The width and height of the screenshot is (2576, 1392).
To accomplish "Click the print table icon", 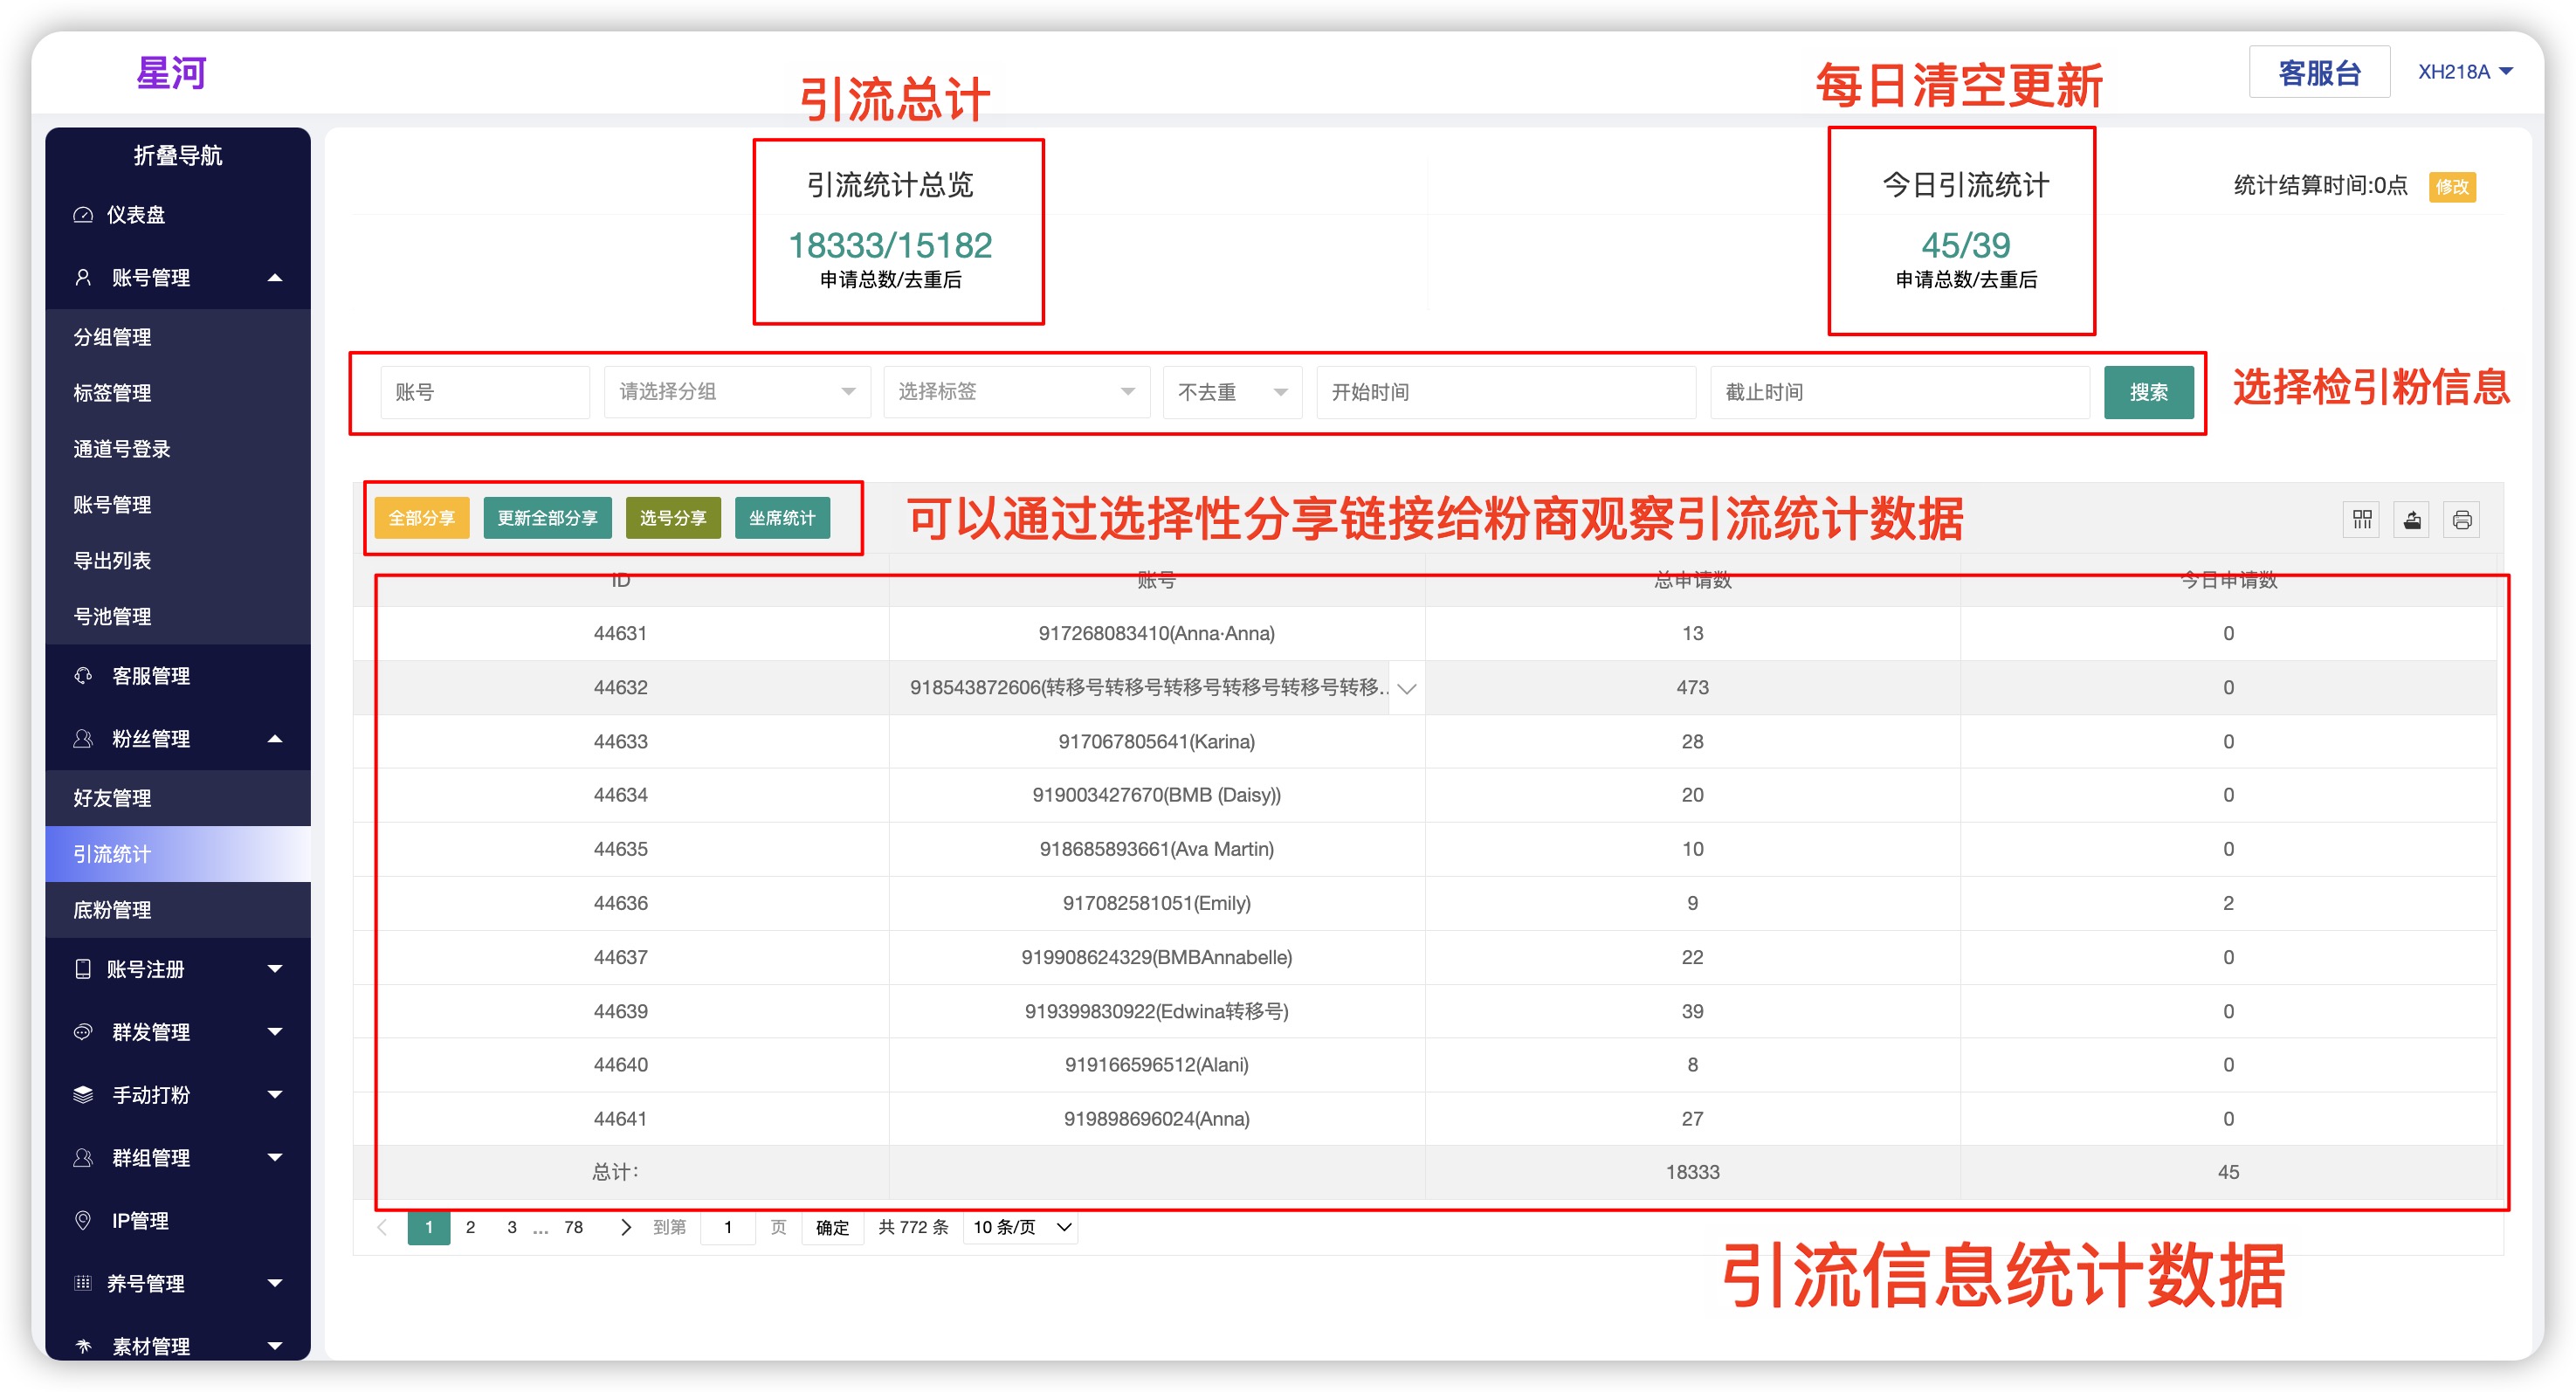I will 2461,519.
